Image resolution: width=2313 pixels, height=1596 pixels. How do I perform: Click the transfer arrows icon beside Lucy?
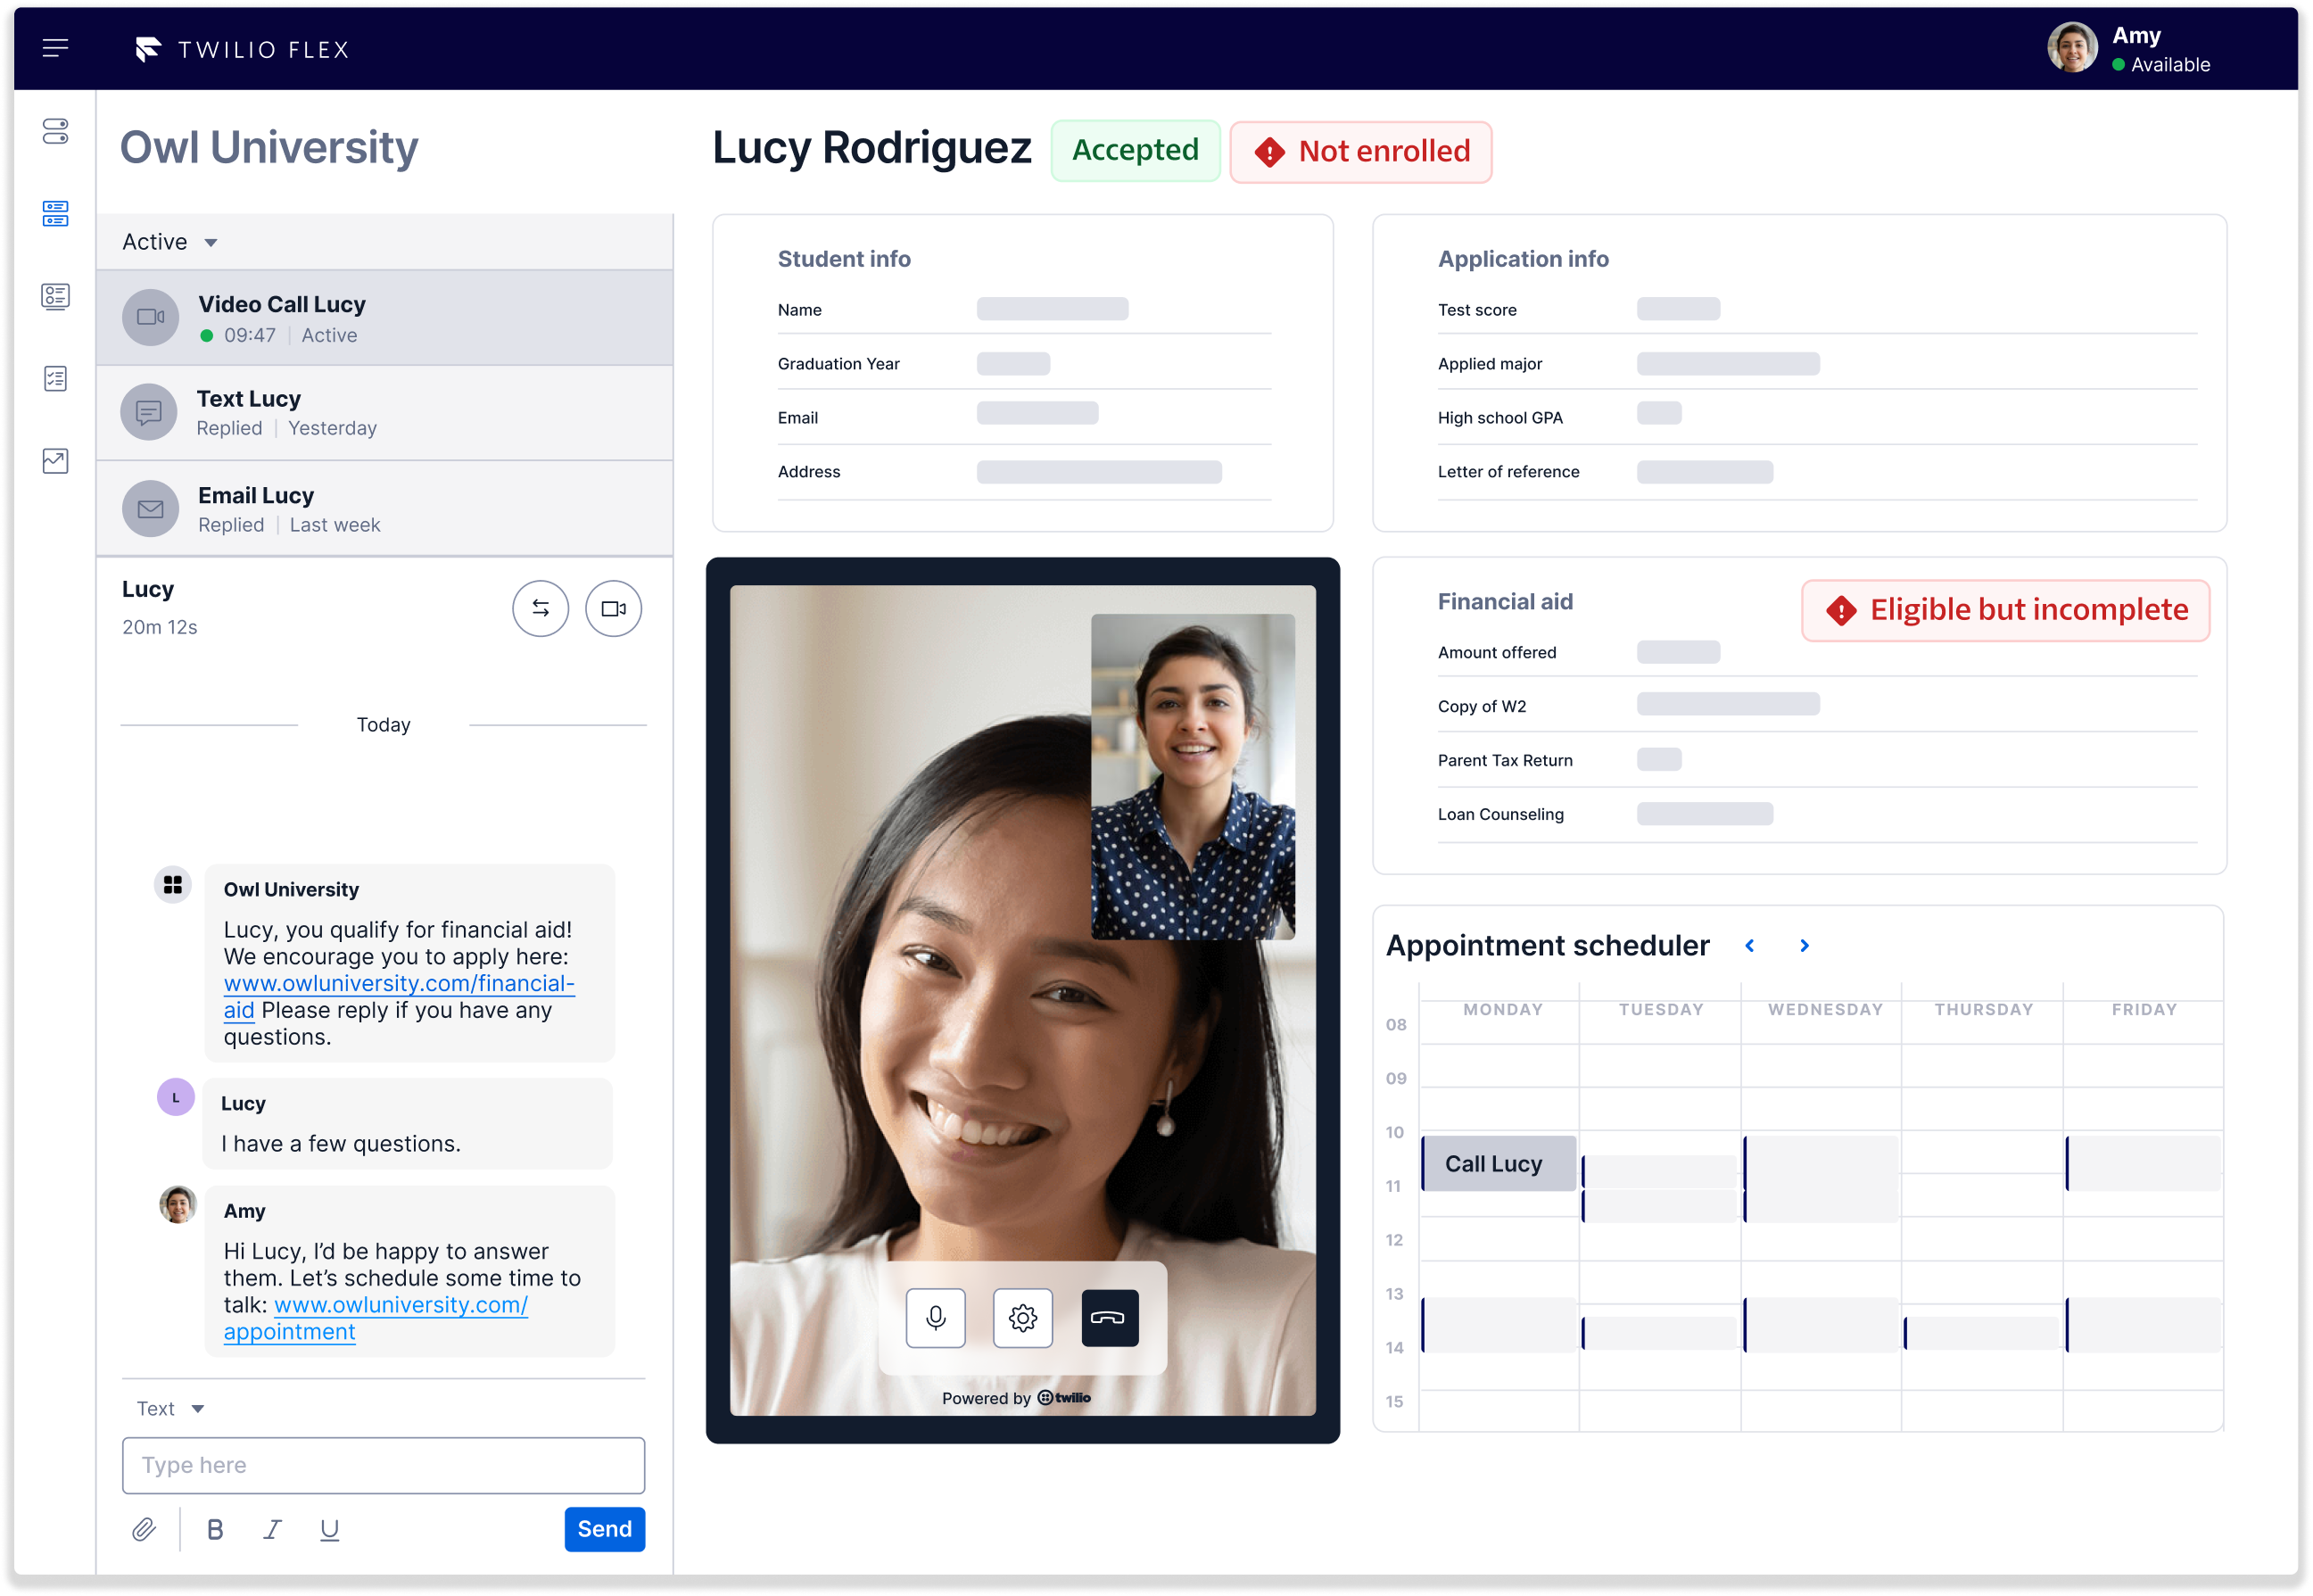tap(541, 608)
